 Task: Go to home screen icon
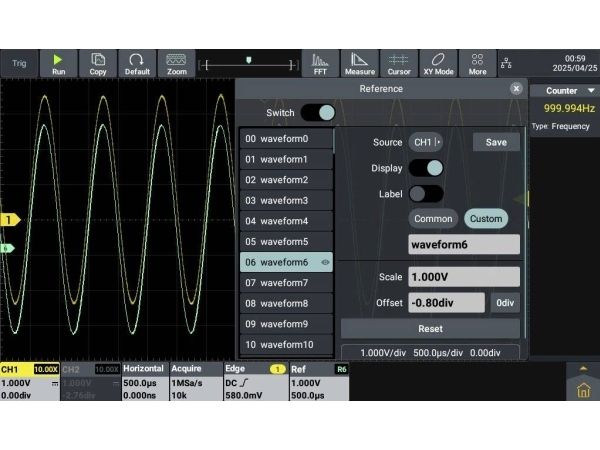pos(583,391)
